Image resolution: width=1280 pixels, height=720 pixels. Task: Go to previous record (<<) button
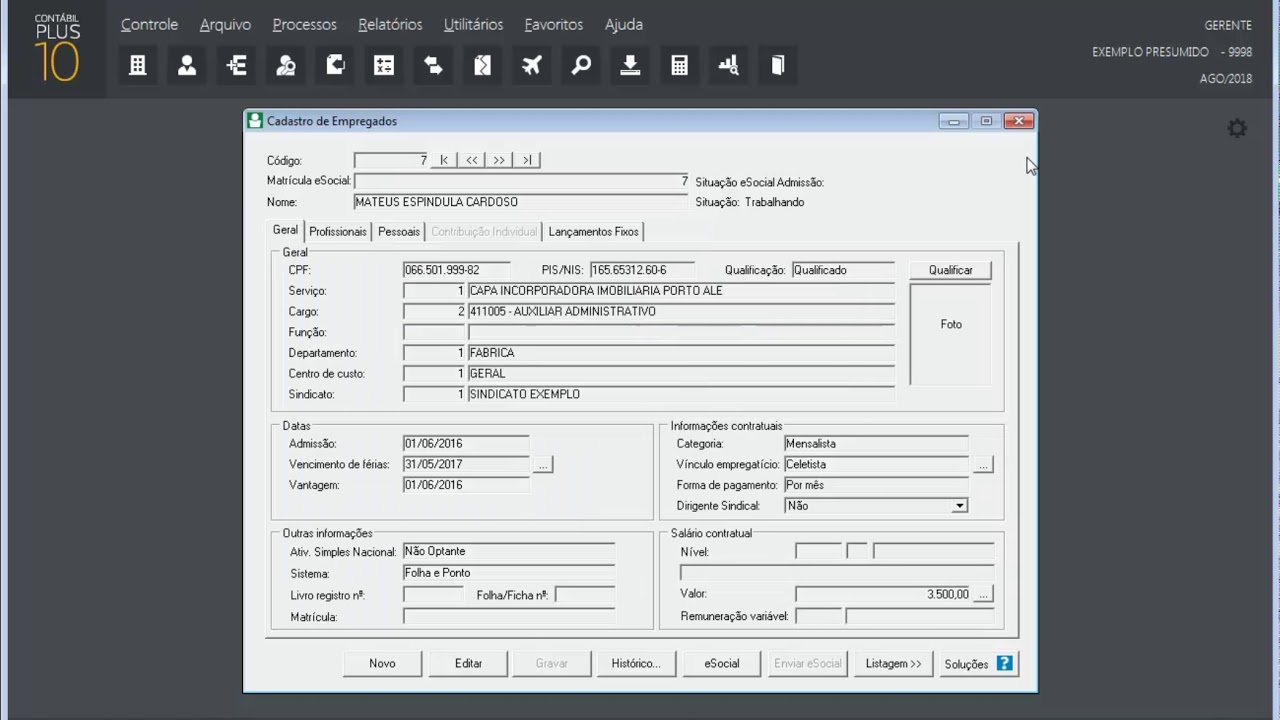pyautogui.click(x=472, y=160)
